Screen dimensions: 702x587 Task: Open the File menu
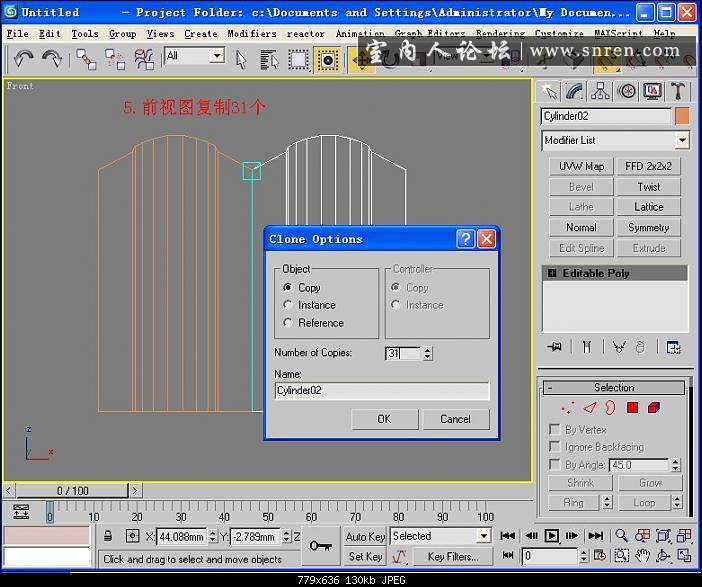pos(17,34)
